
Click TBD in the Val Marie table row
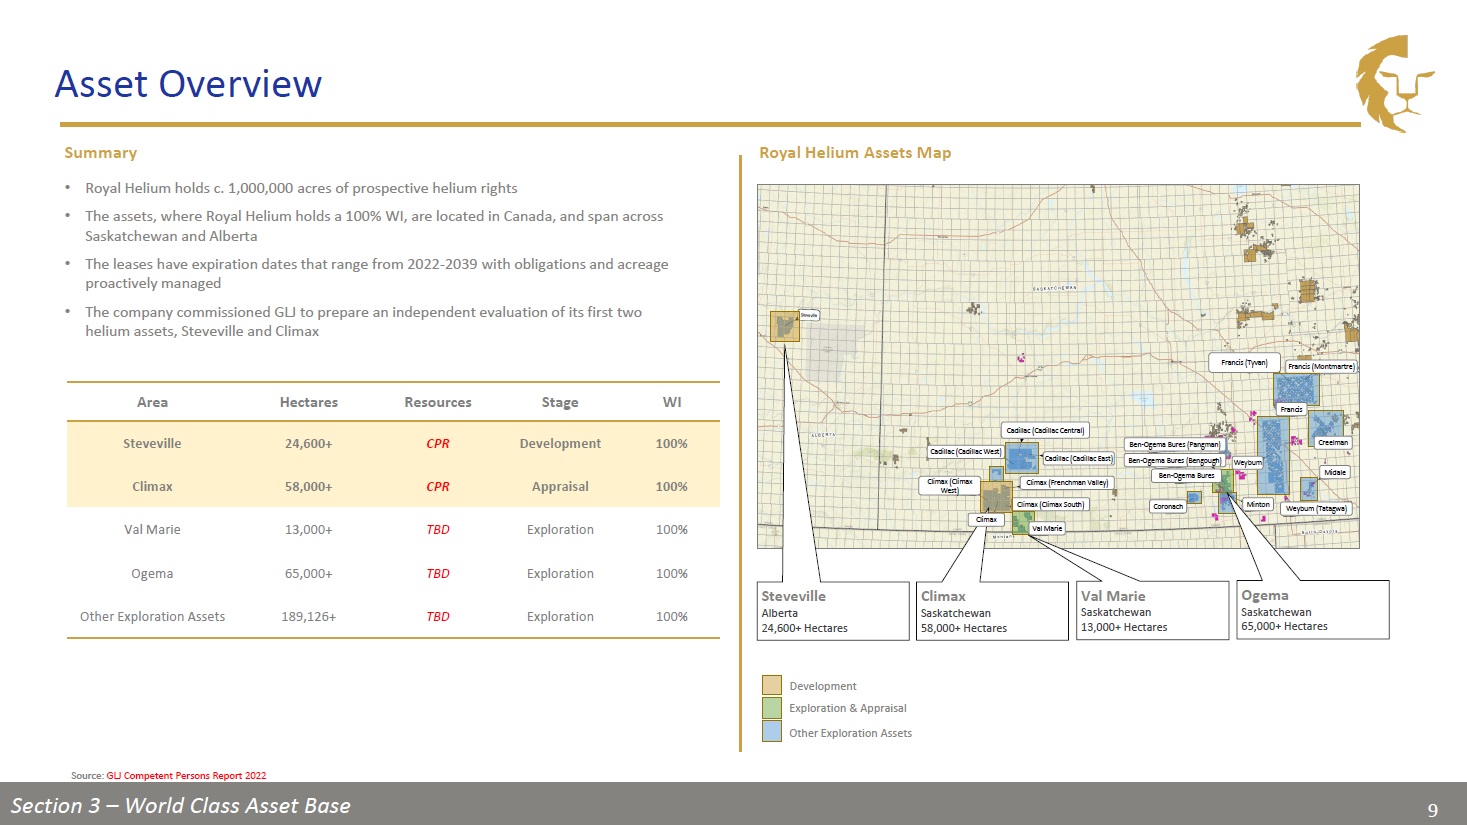[x=438, y=529]
